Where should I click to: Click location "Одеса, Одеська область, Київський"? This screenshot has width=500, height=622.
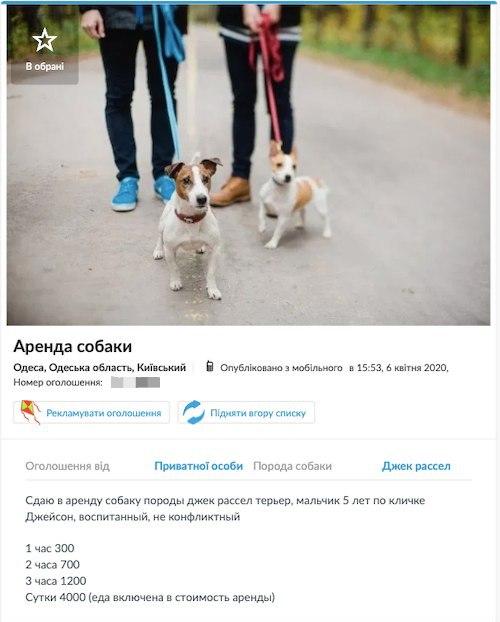tap(100, 367)
